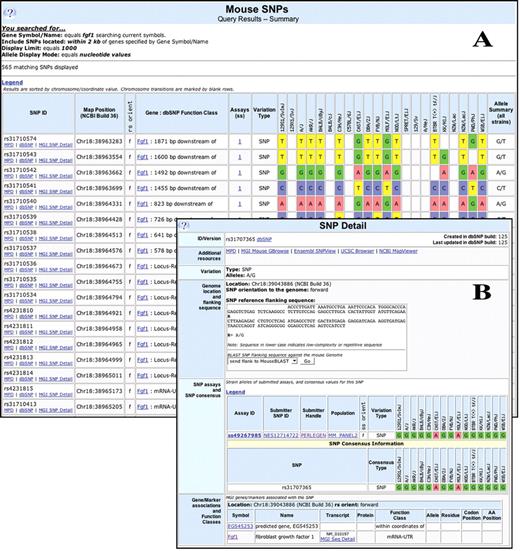520x551 pixels.
Task: Click the Go button next to MouseBLAST dropdown
Action: click(x=307, y=361)
